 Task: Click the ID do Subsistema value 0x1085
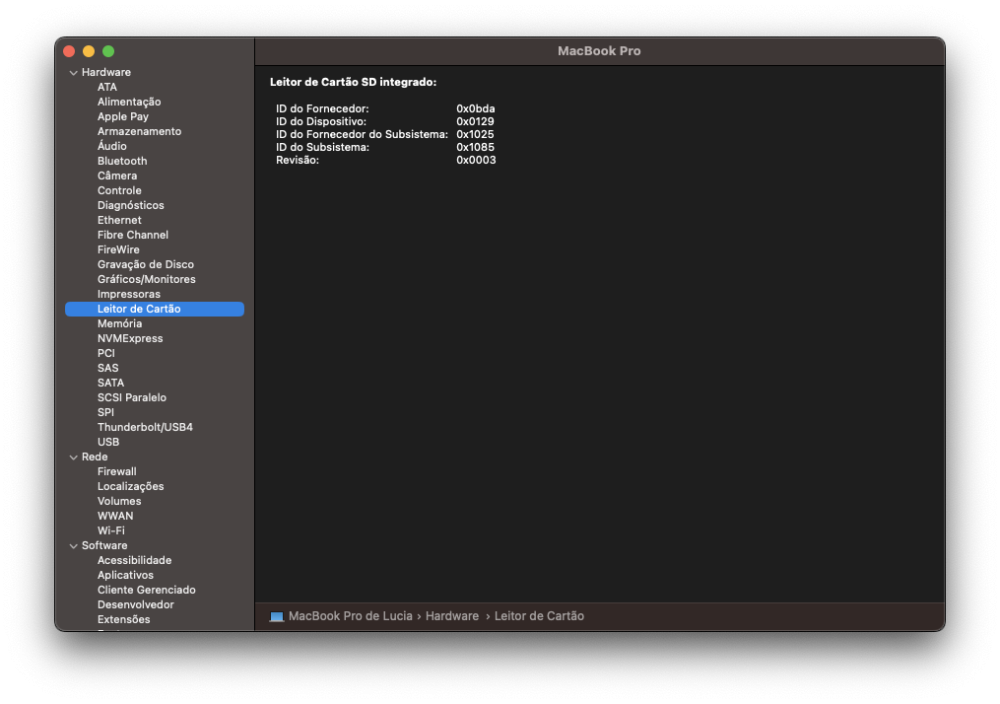click(474, 147)
